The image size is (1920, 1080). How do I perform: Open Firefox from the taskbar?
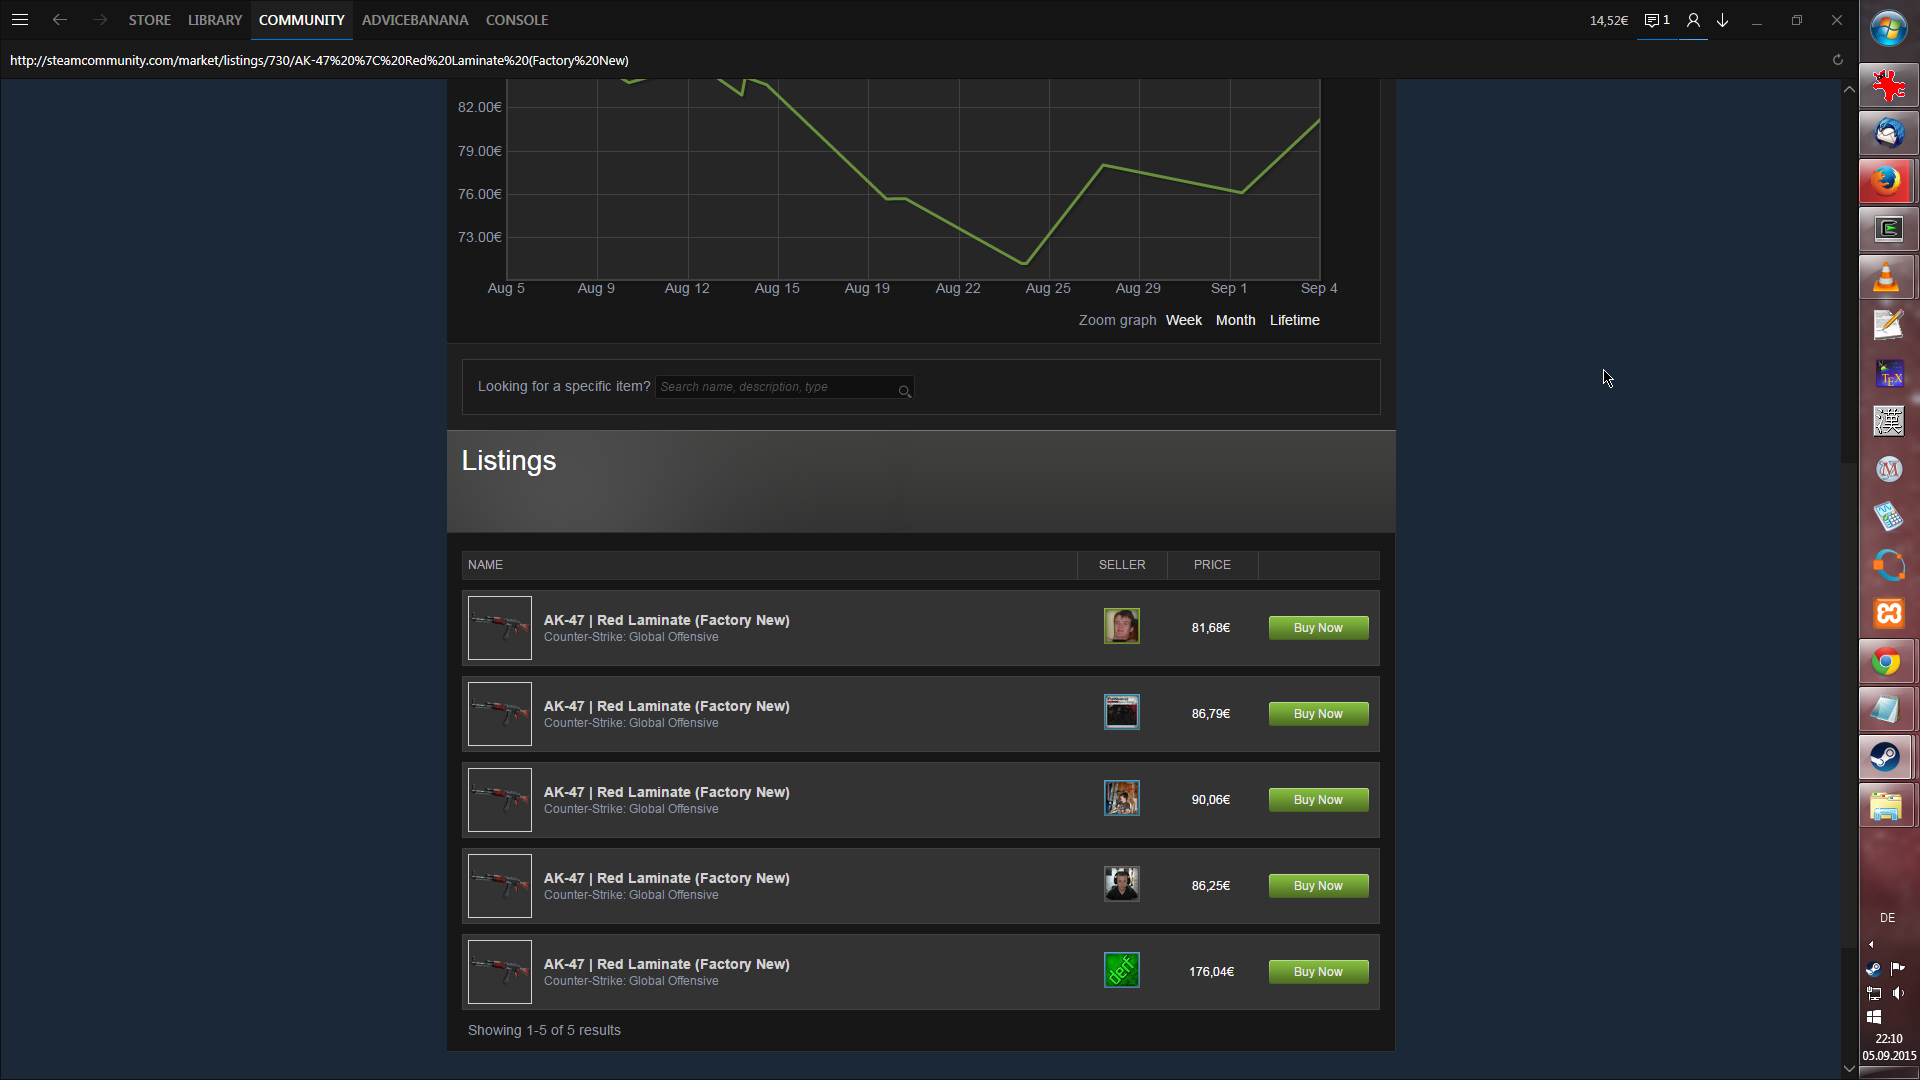pos(1887,181)
